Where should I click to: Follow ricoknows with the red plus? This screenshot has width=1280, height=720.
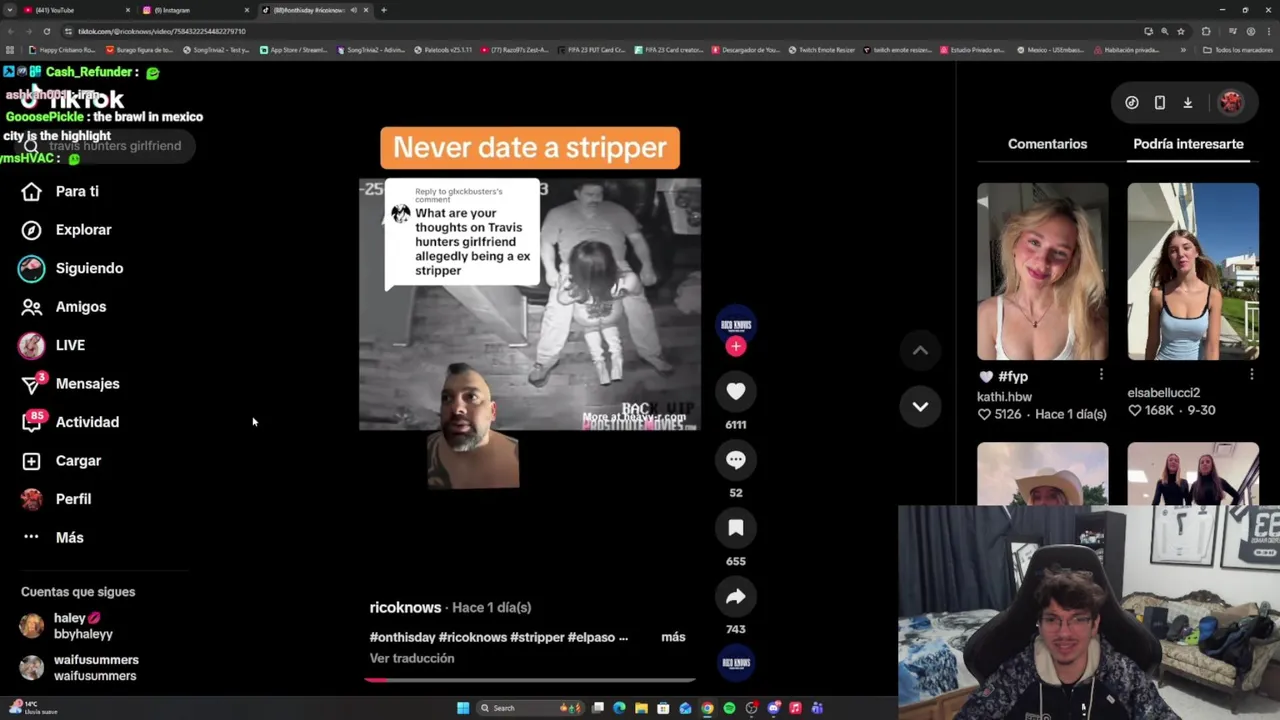click(x=736, y=347)
